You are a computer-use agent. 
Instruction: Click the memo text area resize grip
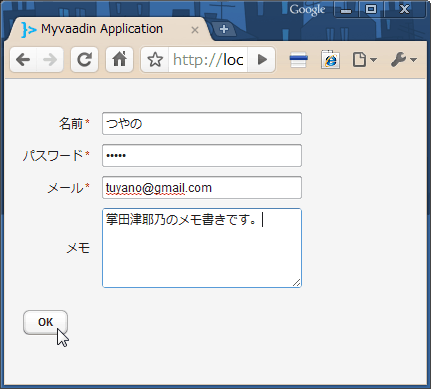(x=296, y=282)
